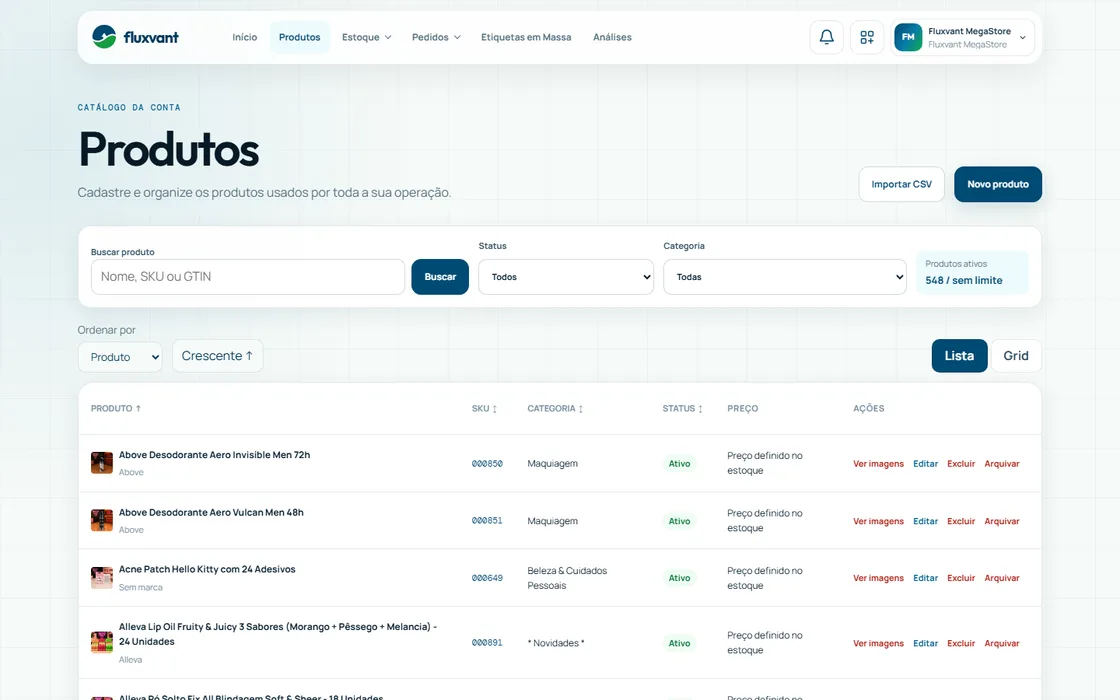Go to Início in the navigation
This screenshot has width=1120, height=700.
tap(244, 37)
